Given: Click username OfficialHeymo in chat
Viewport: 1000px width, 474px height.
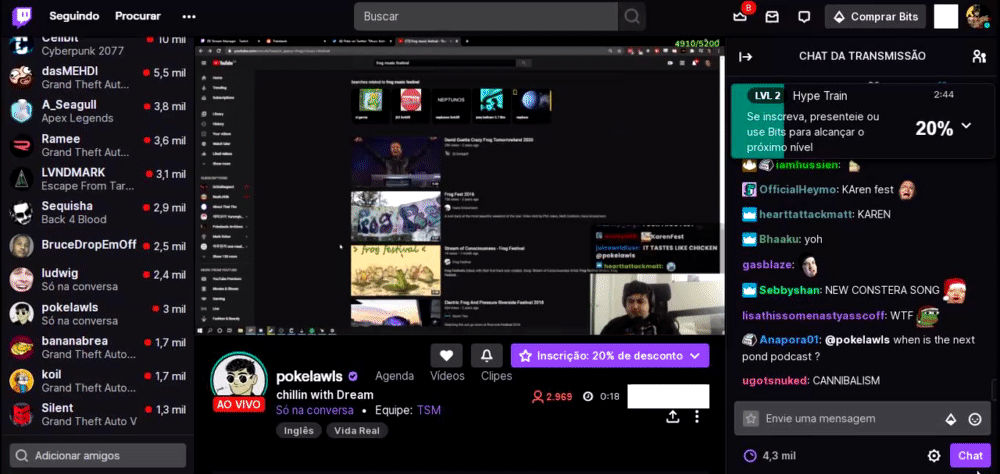Looking at the screenshot, I should tap(797, 189).
